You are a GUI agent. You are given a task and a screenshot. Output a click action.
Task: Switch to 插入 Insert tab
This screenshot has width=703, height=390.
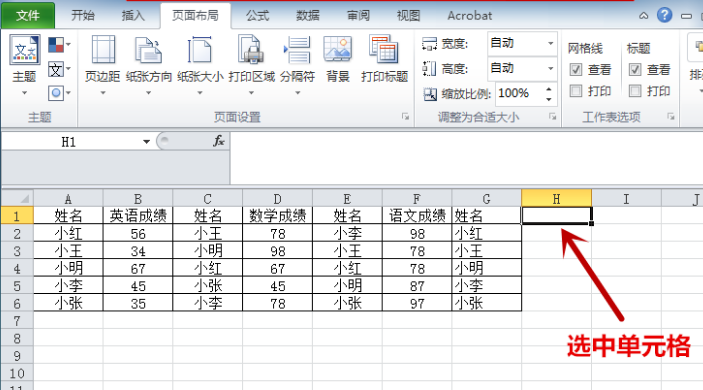click(133, 16)
